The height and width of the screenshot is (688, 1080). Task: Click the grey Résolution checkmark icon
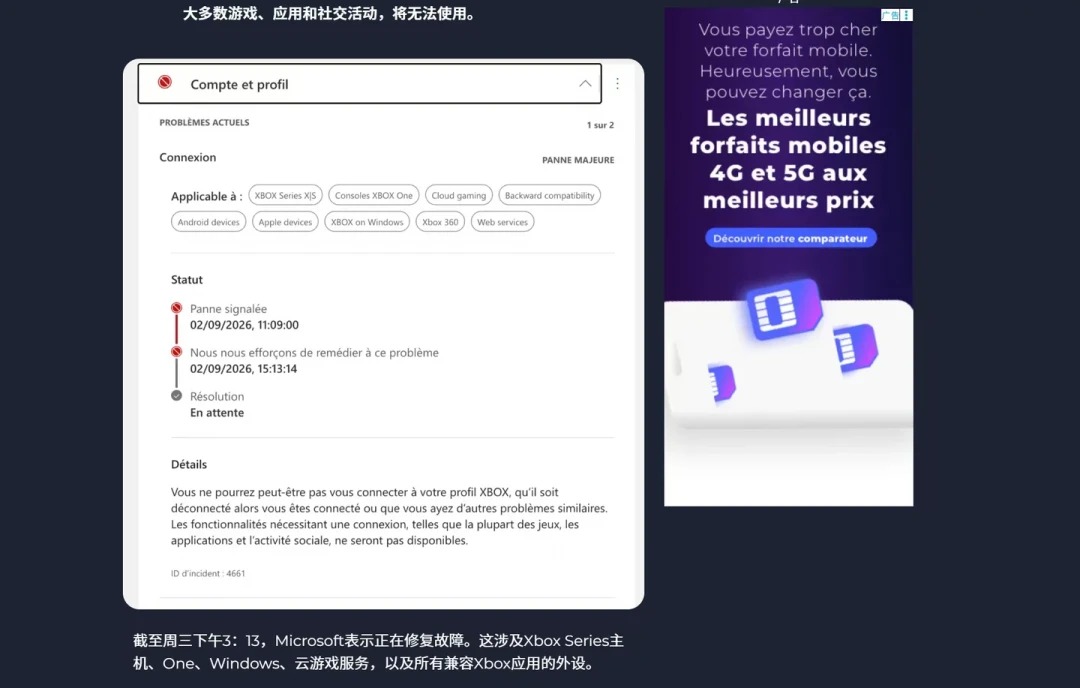coord(176,395)
